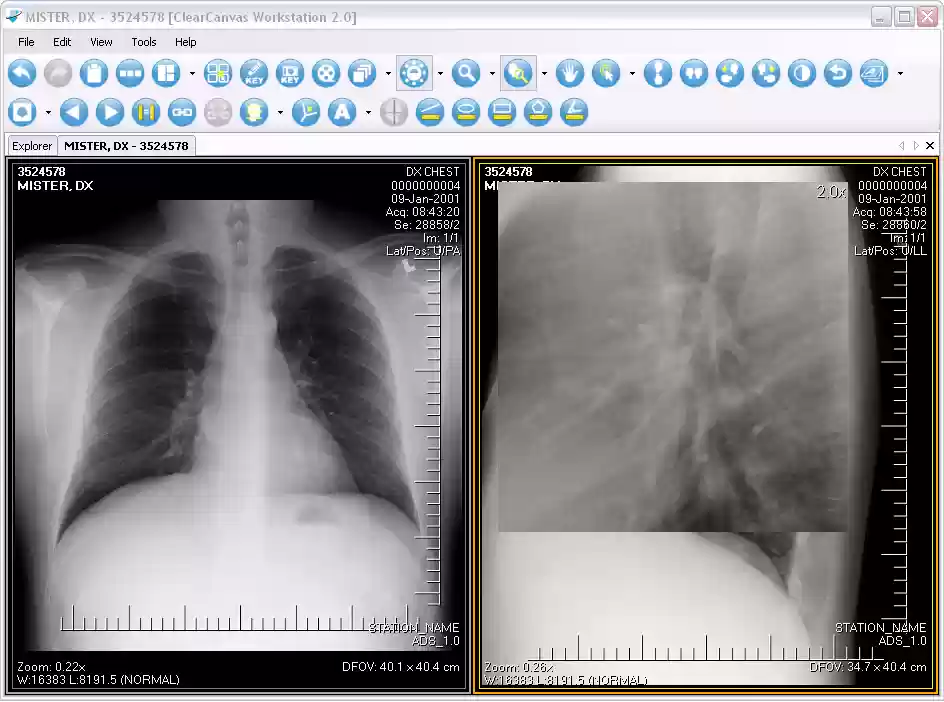This screenshot has height=702, width=944.
Task: Select the Pan hand tool
Action: 569,73
